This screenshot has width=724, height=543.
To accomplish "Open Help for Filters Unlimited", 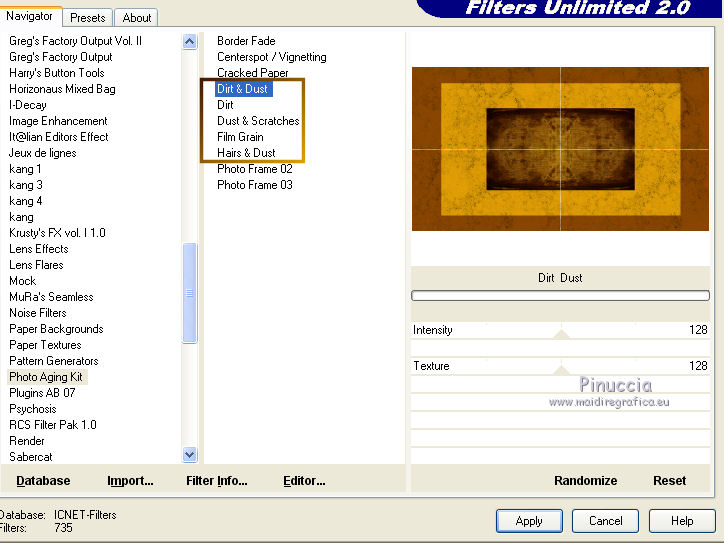I will pyautogui.click(x=682, y=521).
